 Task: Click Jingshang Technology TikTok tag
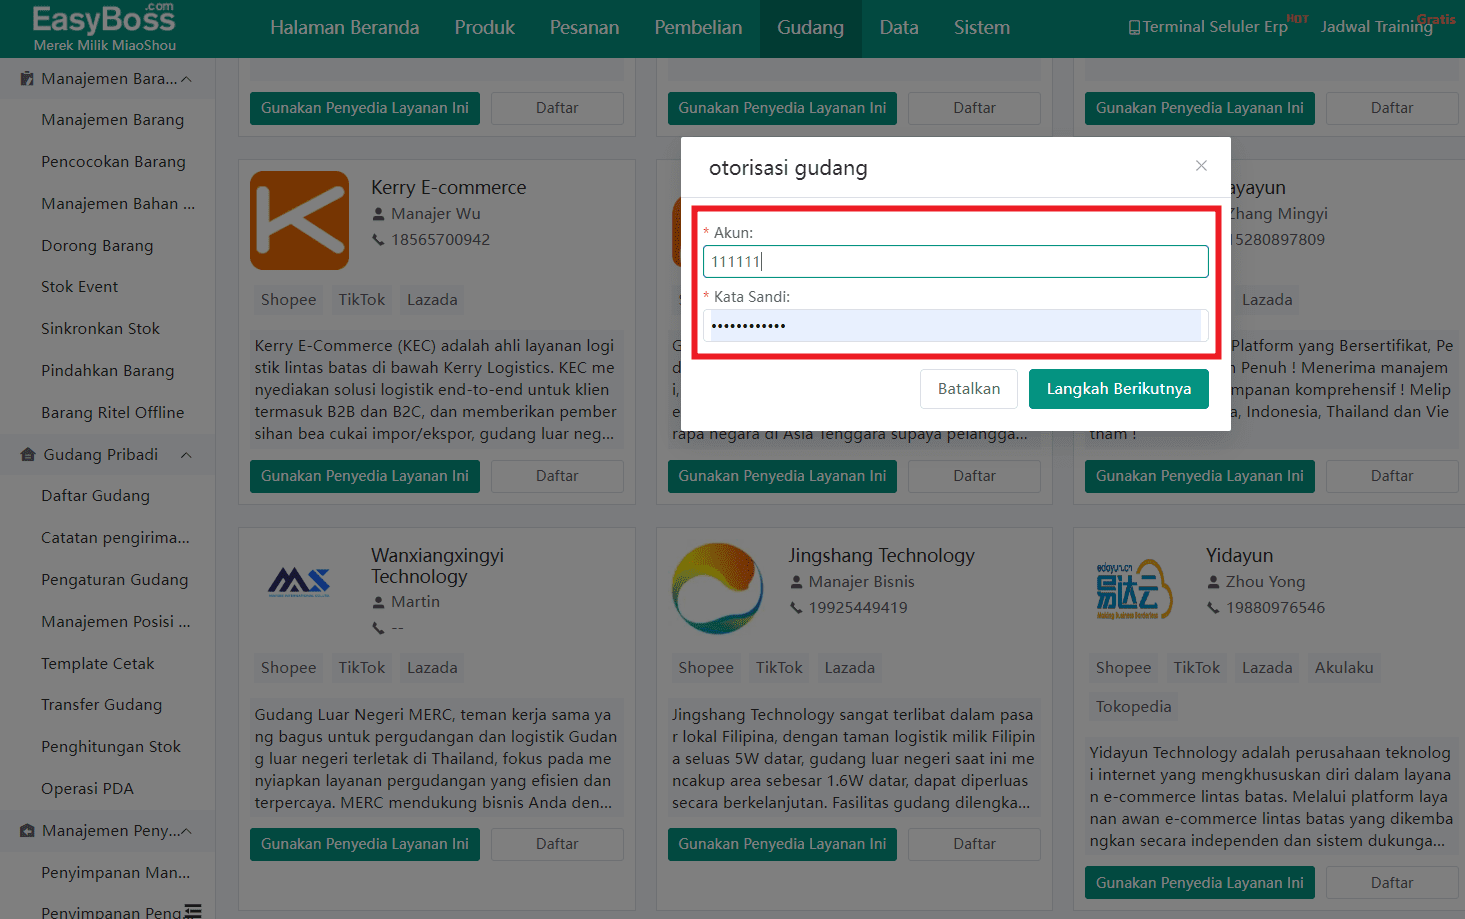tap(779, 668)
